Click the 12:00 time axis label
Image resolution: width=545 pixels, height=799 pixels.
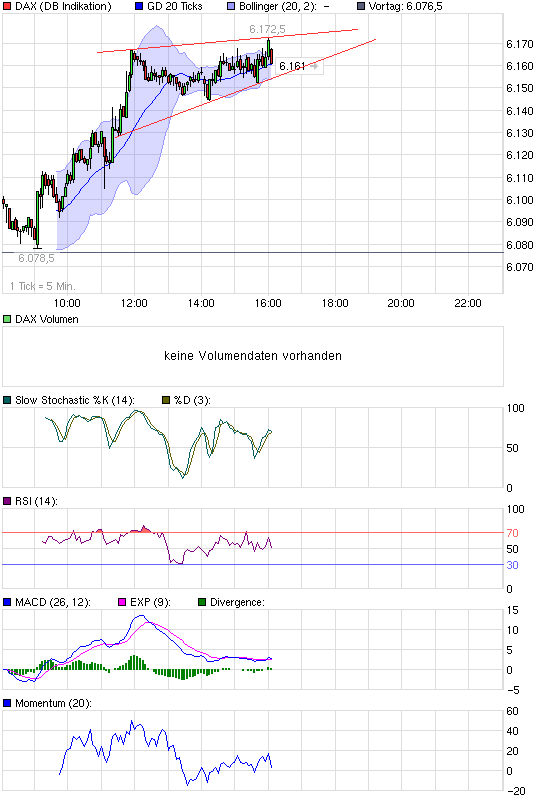pyautogui.click(x=134, y=303)
